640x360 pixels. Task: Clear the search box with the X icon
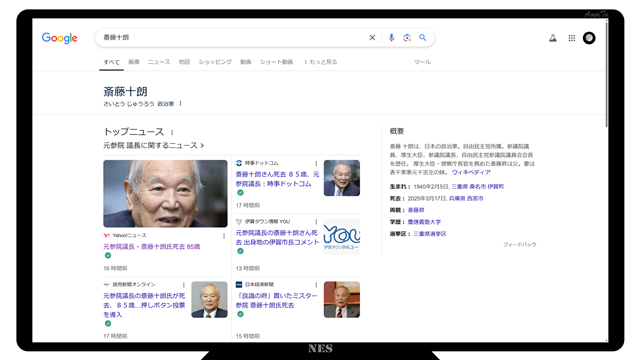click(x=372, y=38)
